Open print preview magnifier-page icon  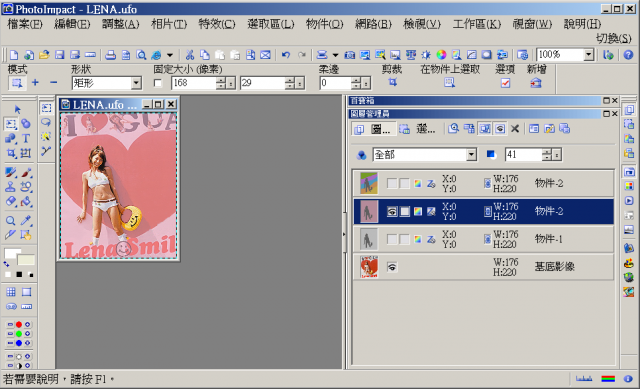tap(141, 55)
